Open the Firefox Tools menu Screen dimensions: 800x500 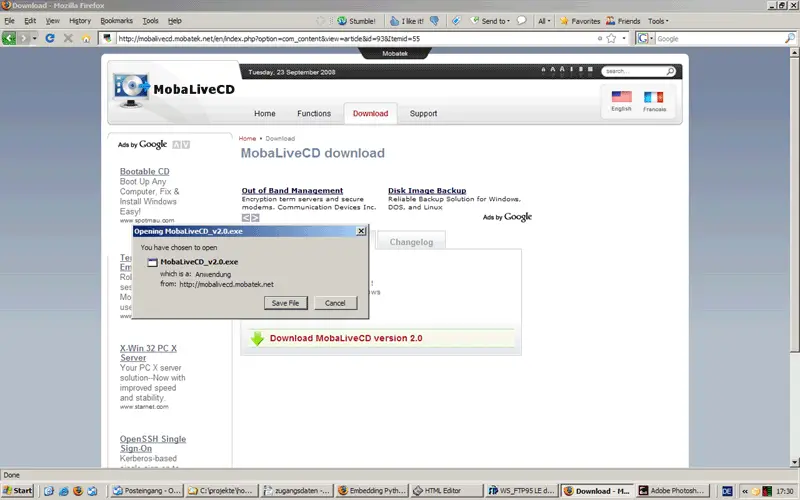(x=150, y=21)
